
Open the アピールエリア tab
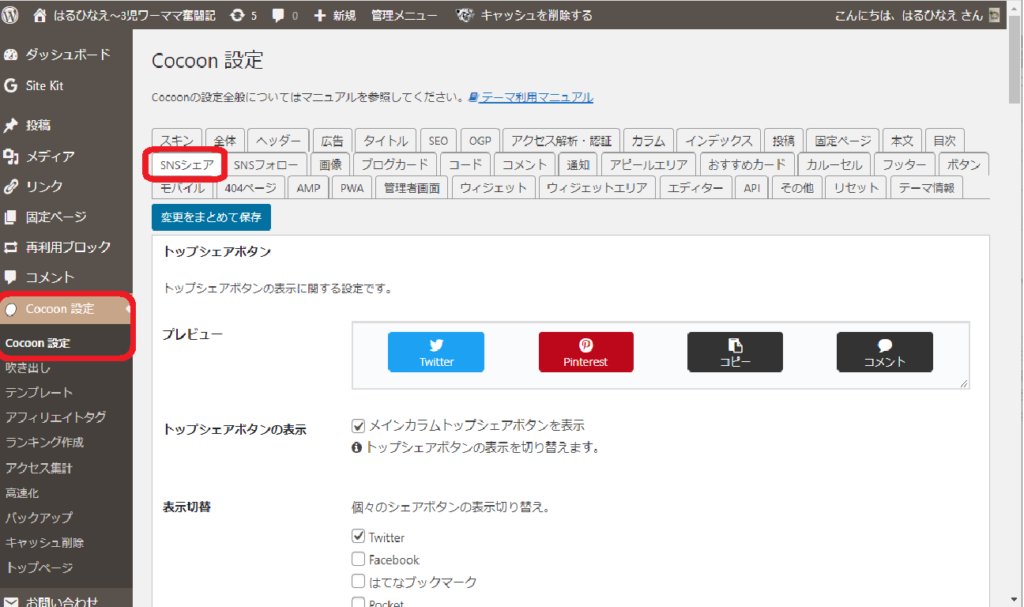coord(648,165)
